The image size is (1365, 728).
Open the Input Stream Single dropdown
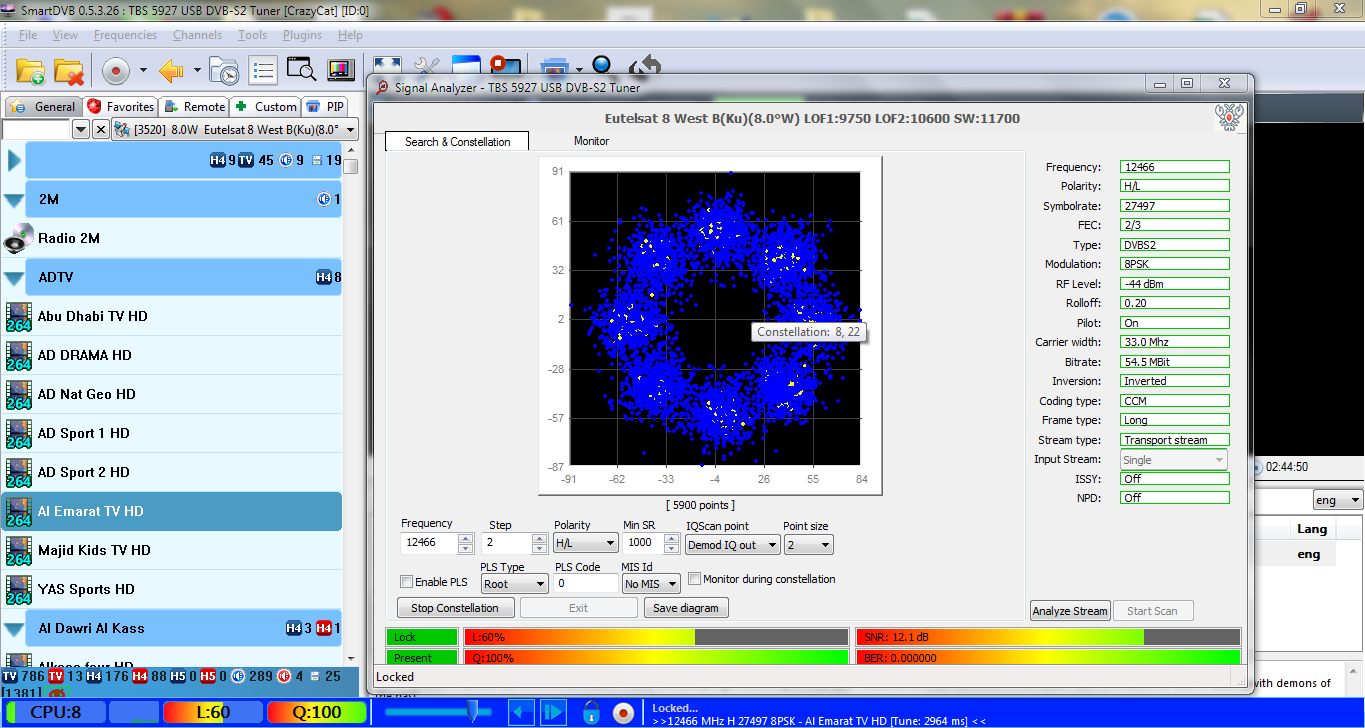click(1175, 460)
